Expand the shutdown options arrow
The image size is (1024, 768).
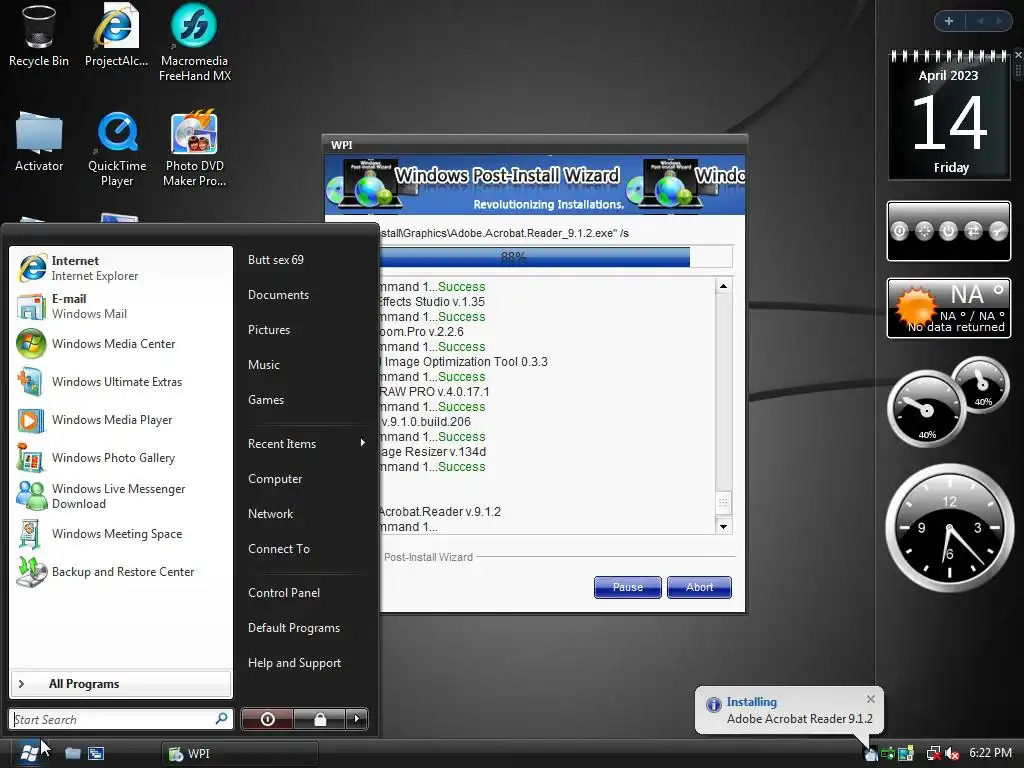point(357,719)
